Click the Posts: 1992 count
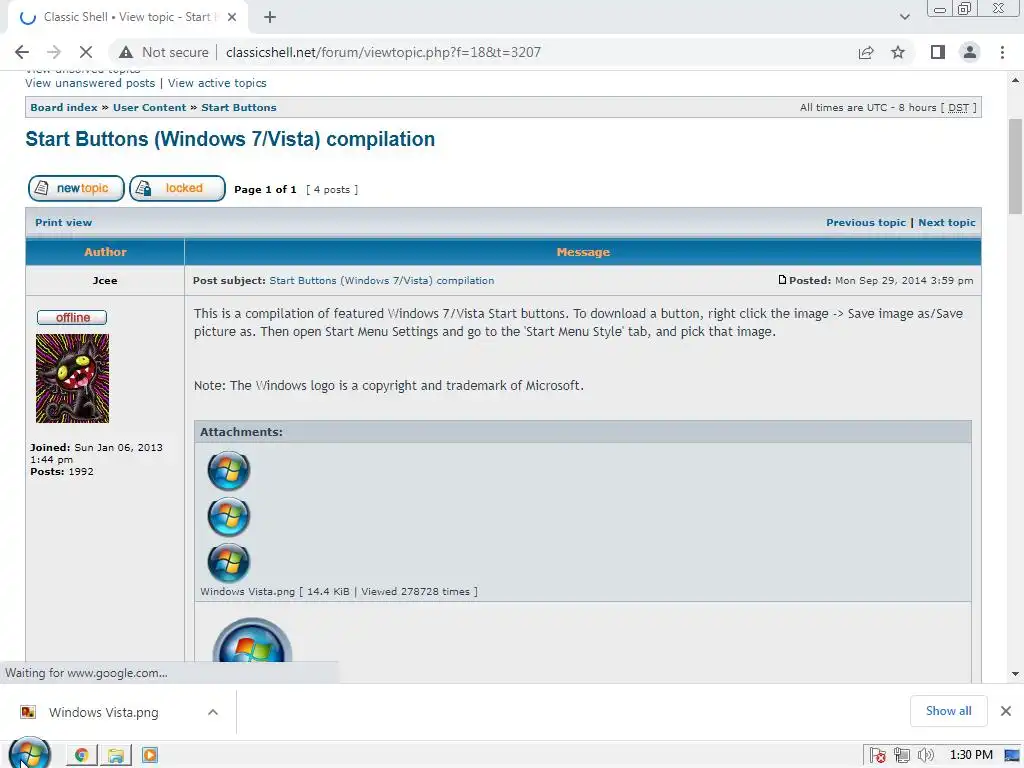 tap(61, 471)
